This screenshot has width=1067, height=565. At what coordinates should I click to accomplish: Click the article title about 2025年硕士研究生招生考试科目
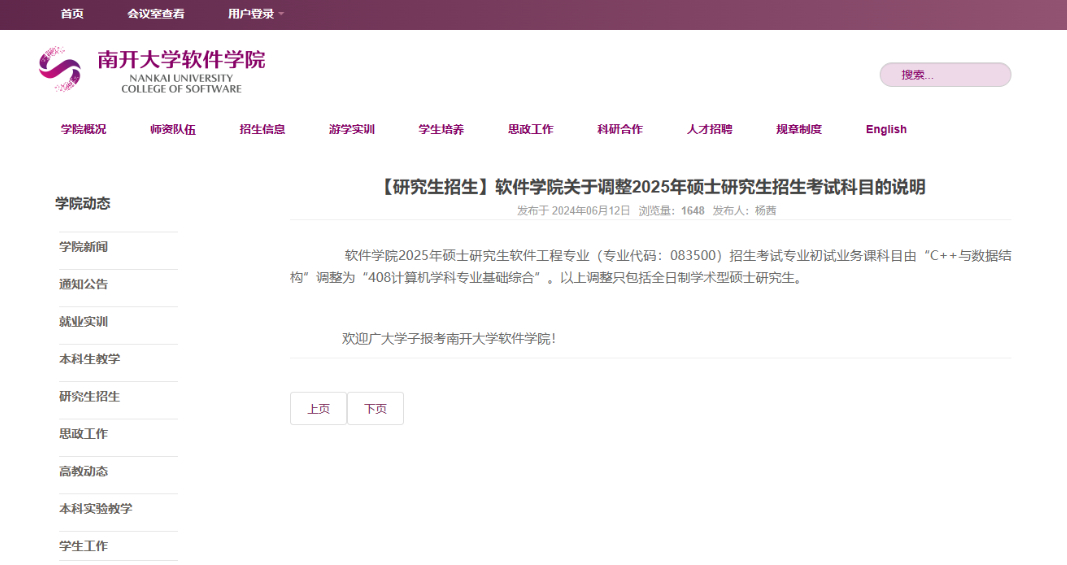651,187
